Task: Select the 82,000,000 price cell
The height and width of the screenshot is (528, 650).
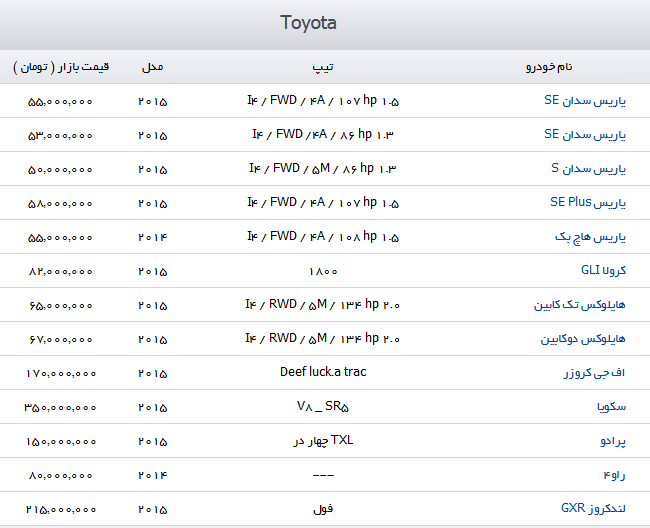Action: 61,271
